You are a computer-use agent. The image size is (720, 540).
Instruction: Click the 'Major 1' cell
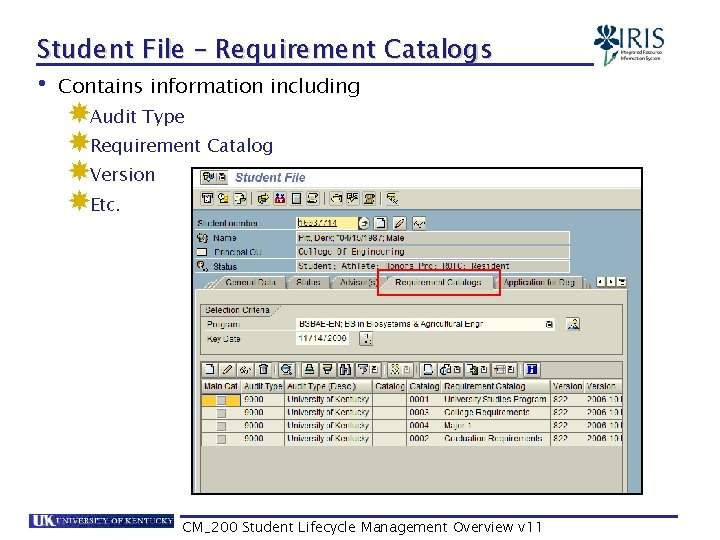tap(495, 426)
